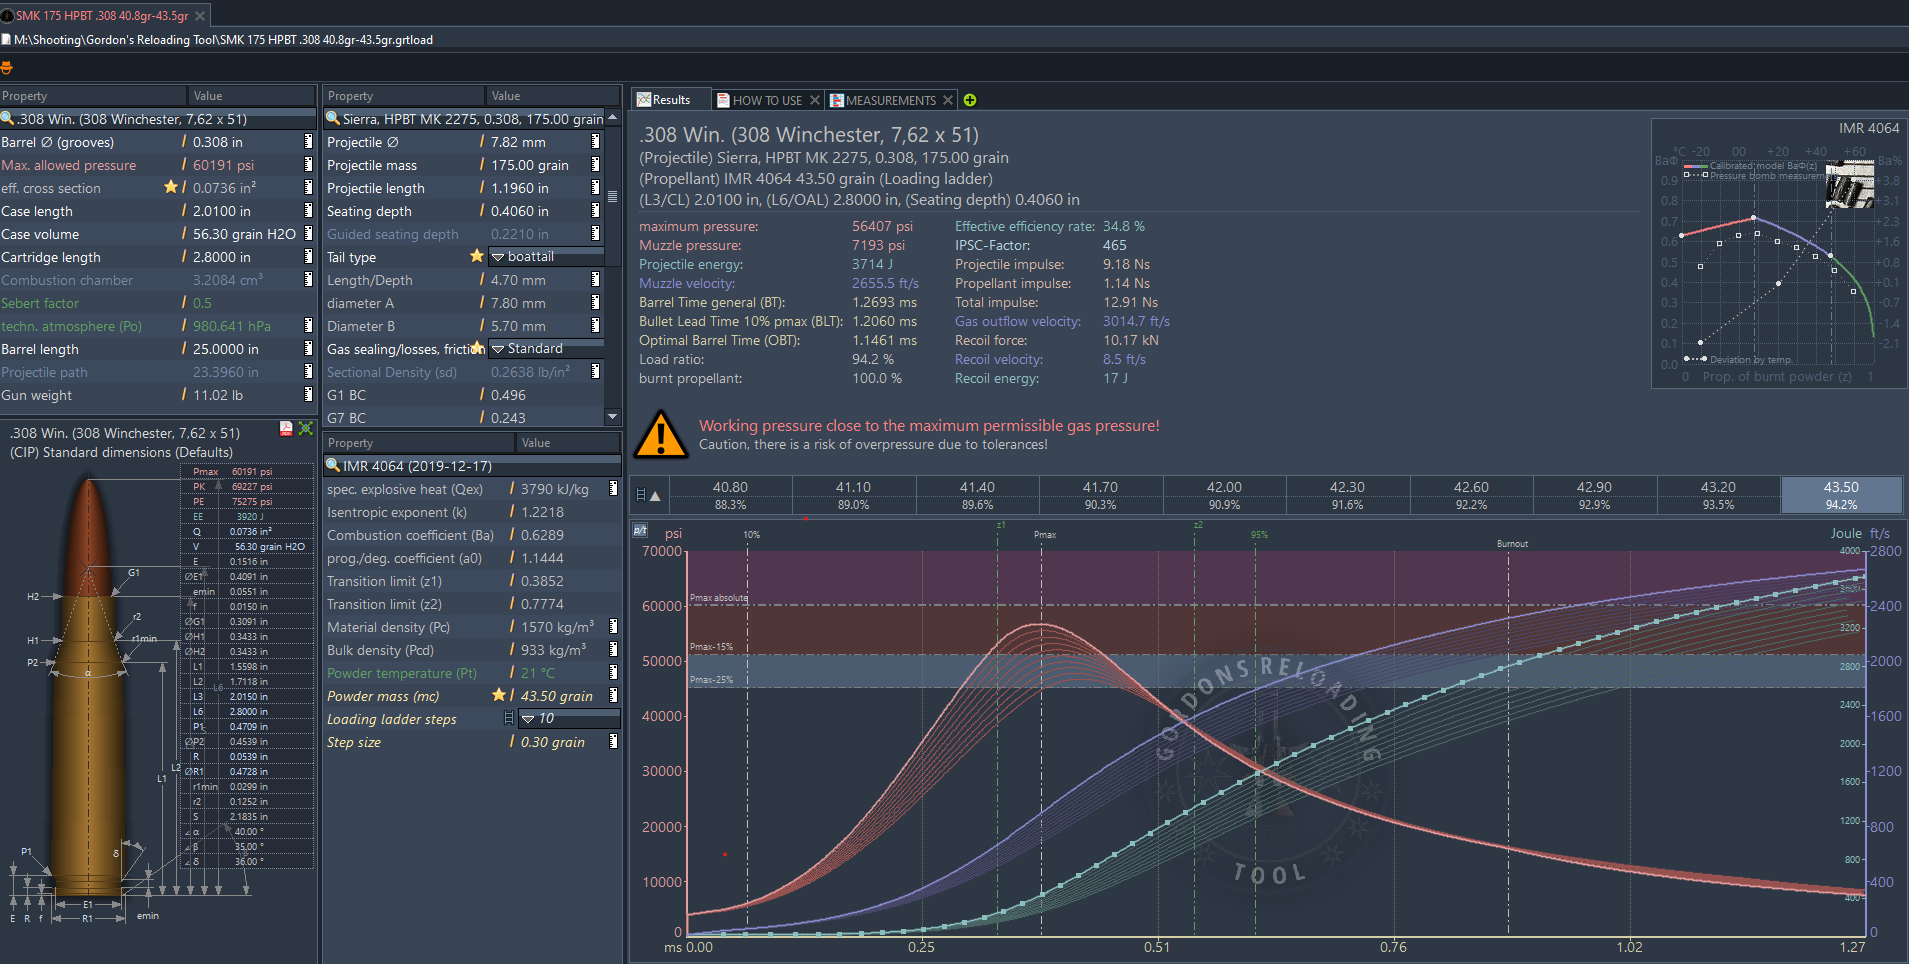Switch to the HOW TO USE tab
Screen dimensions: 1909x964
[766, 100]
